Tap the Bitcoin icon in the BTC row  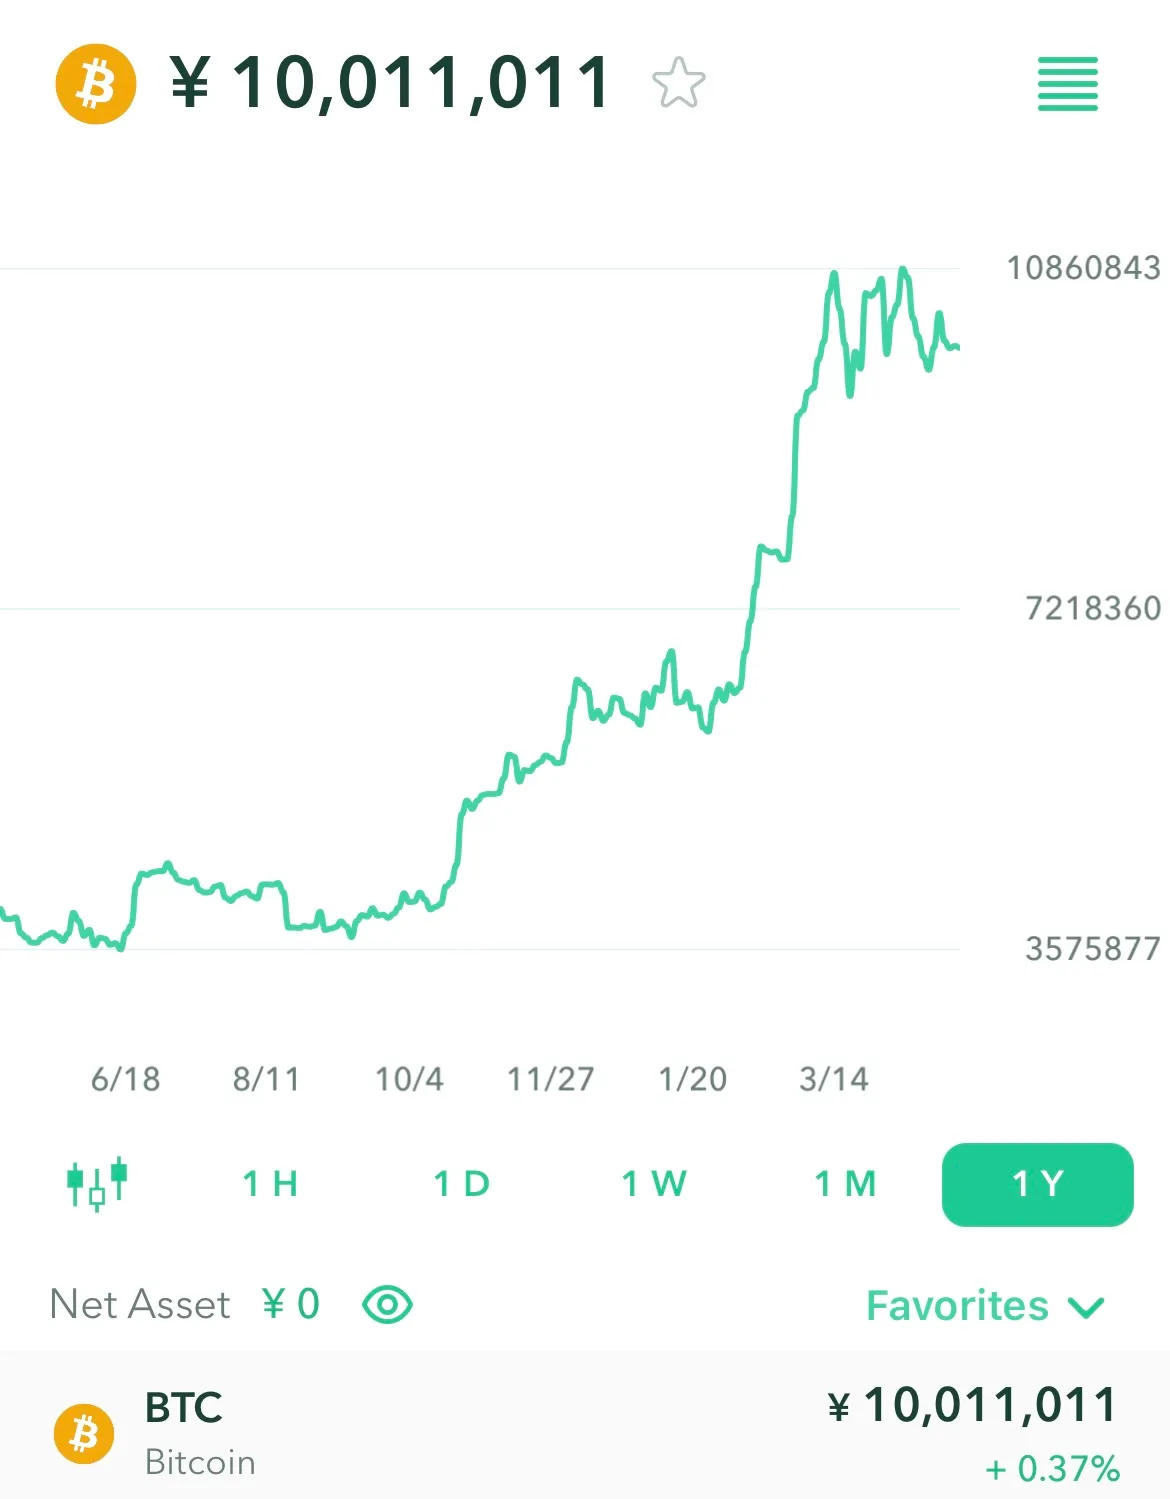pyautogui.click(x=84, y=1434)
